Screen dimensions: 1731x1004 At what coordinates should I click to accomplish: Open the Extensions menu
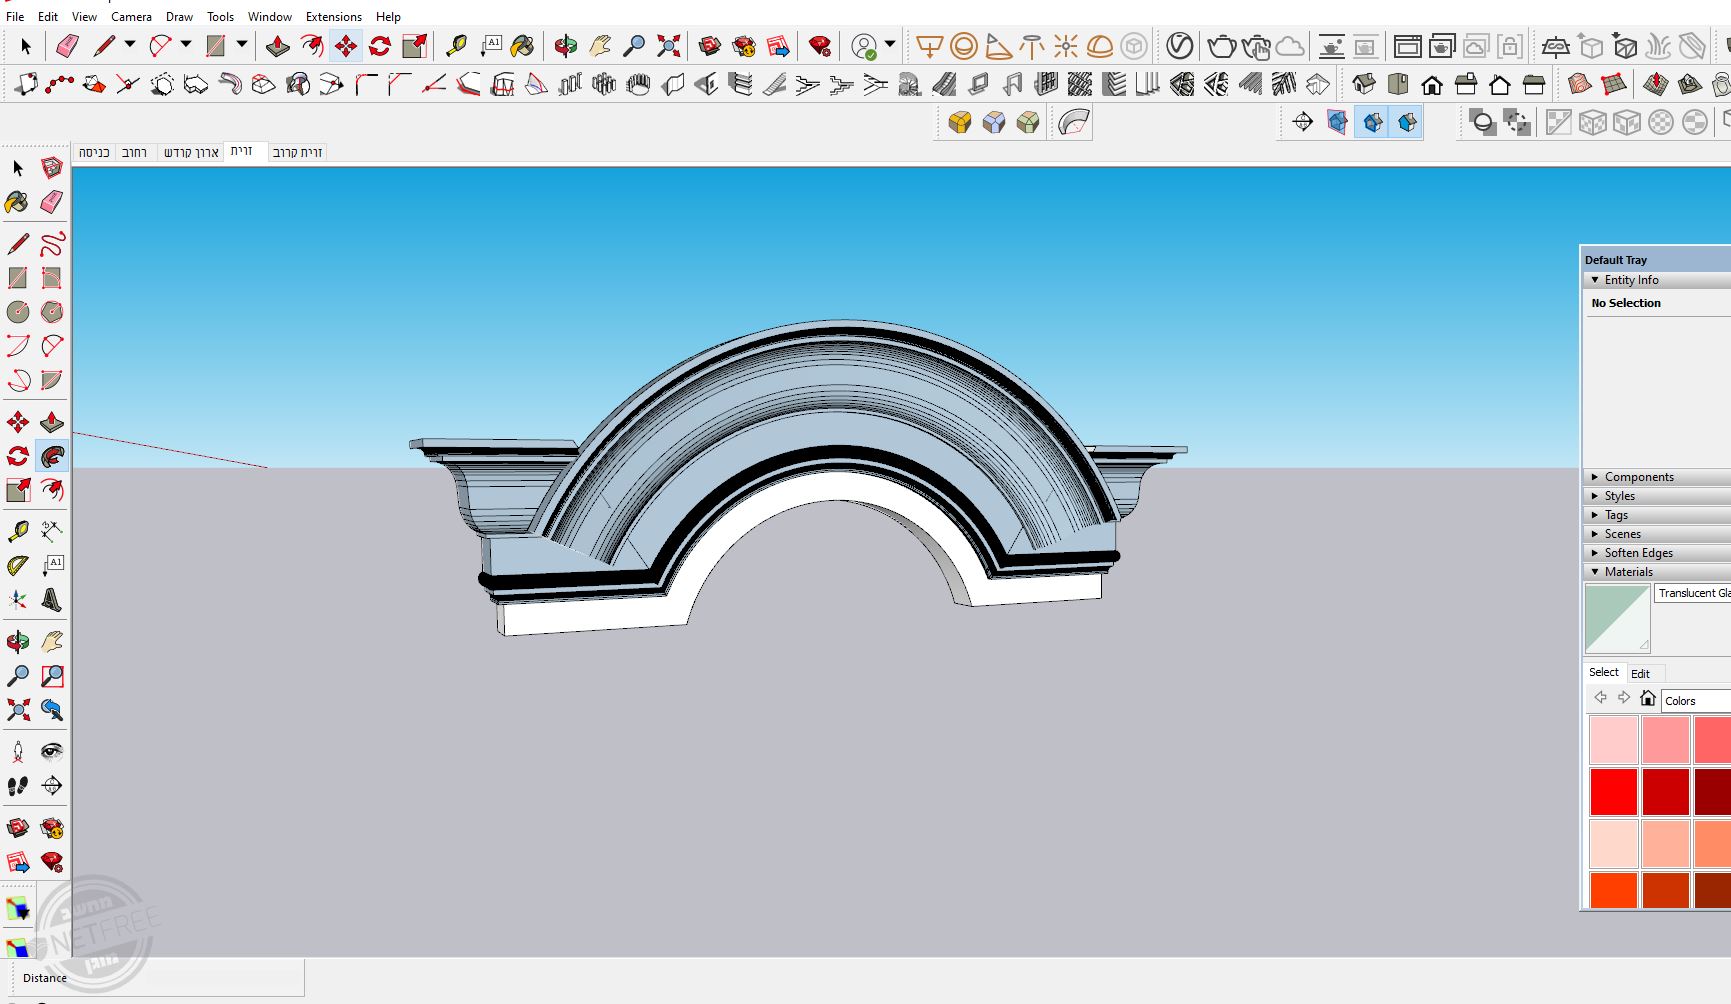tap(333, 17)
